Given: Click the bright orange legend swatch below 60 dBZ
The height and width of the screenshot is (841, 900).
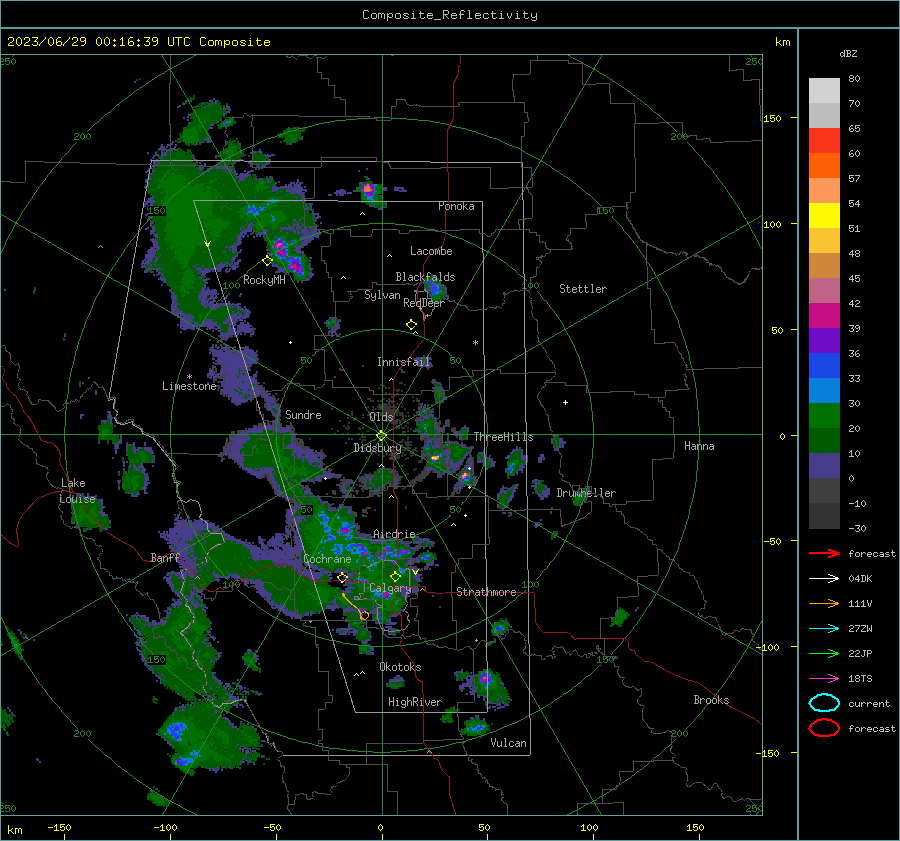Looking at the screenshot, I should (824, 166).
